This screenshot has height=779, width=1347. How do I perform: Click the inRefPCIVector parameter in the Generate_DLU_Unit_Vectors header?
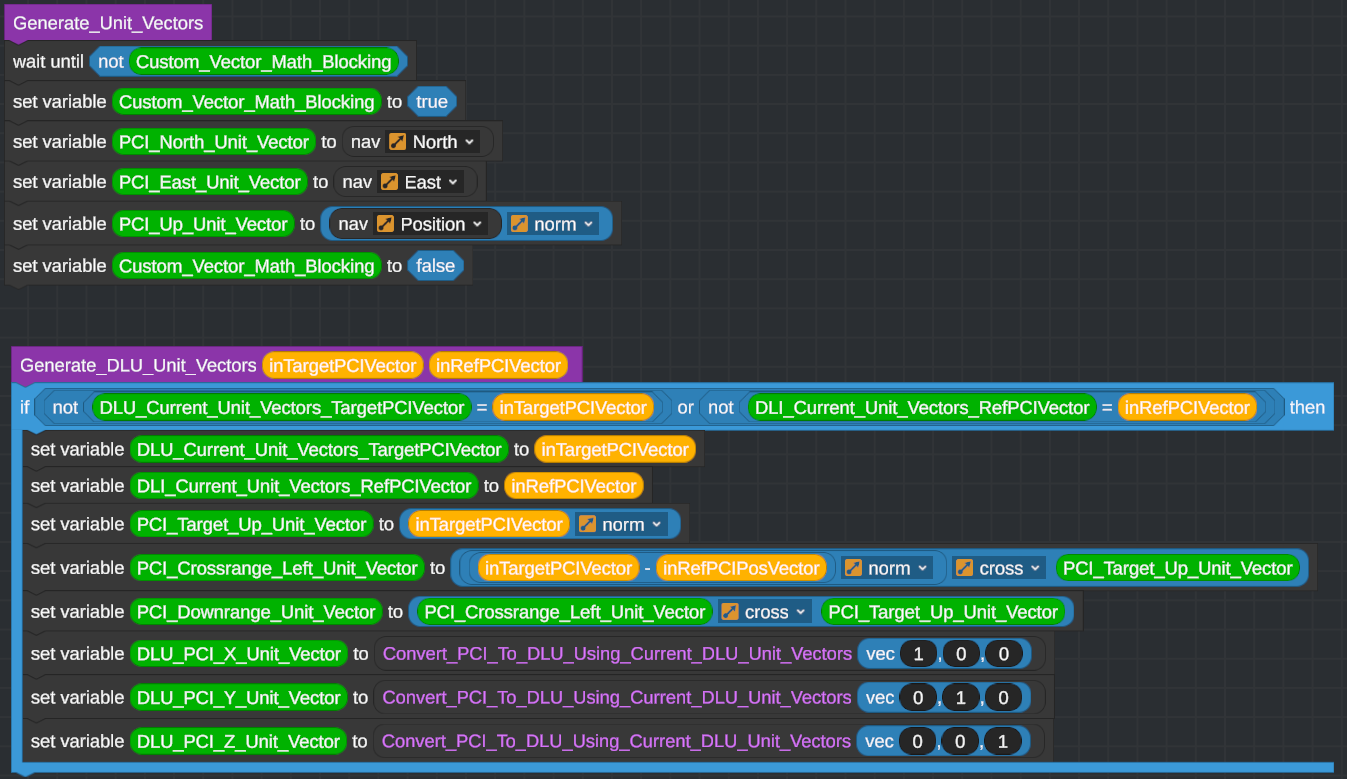[499, 366]
